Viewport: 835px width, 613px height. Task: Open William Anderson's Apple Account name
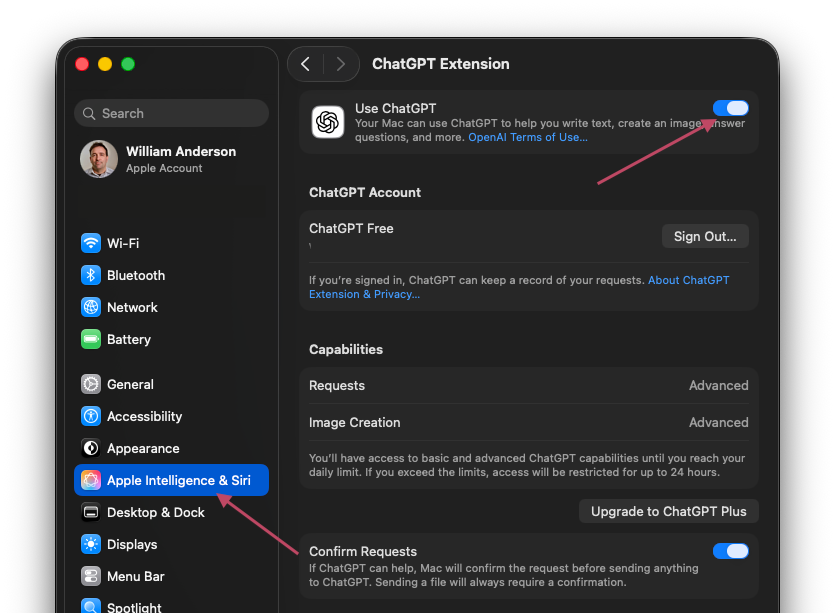(181, 152)
